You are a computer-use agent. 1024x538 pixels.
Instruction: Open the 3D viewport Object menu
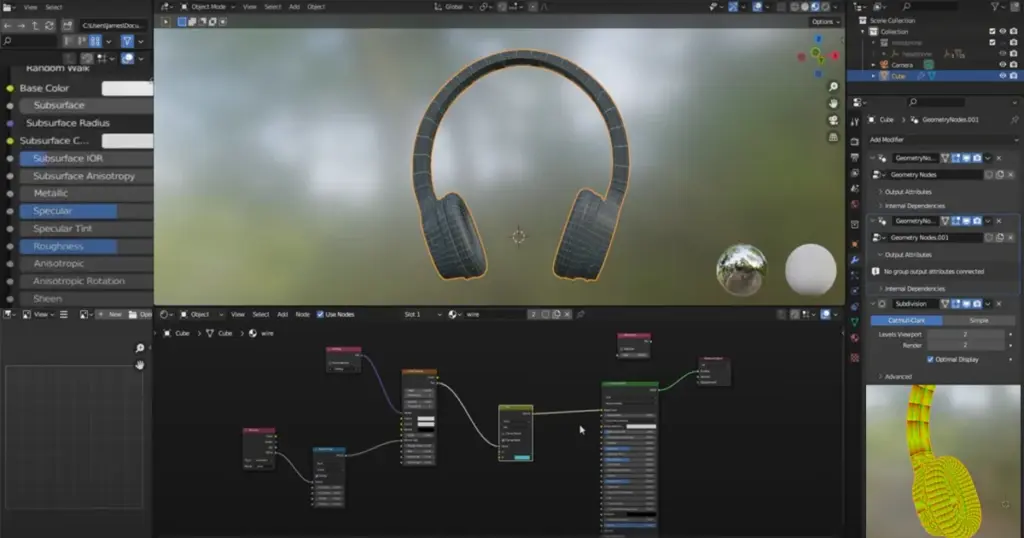[316, 7]
